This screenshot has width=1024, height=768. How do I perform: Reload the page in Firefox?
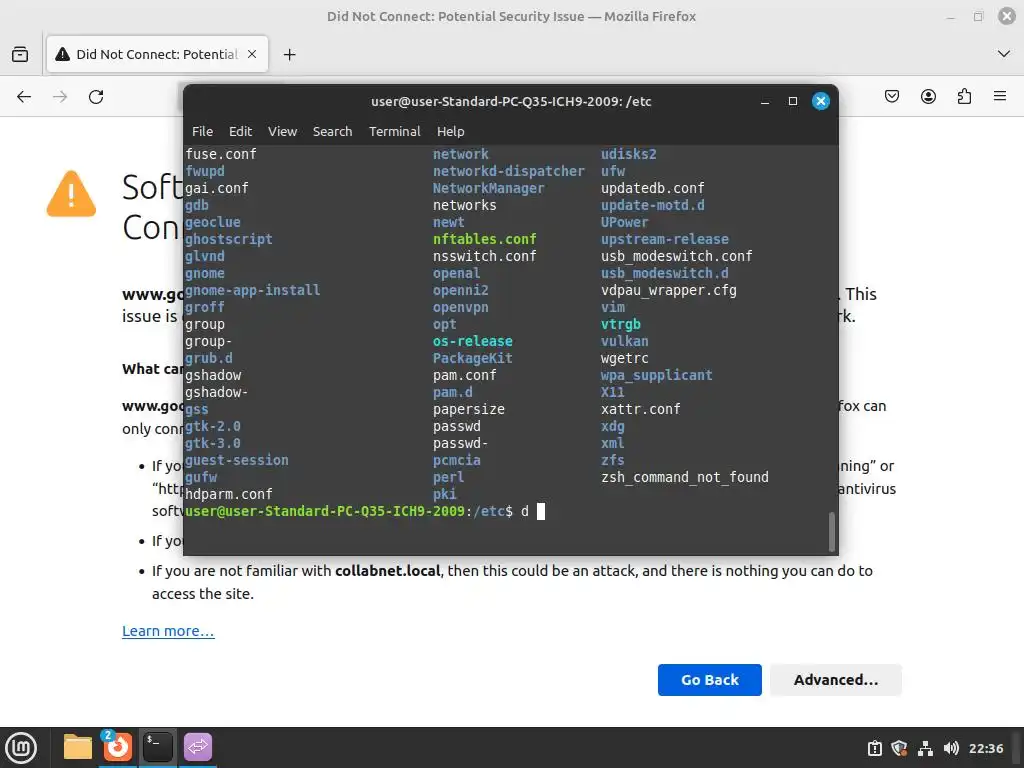click(96, 97)
